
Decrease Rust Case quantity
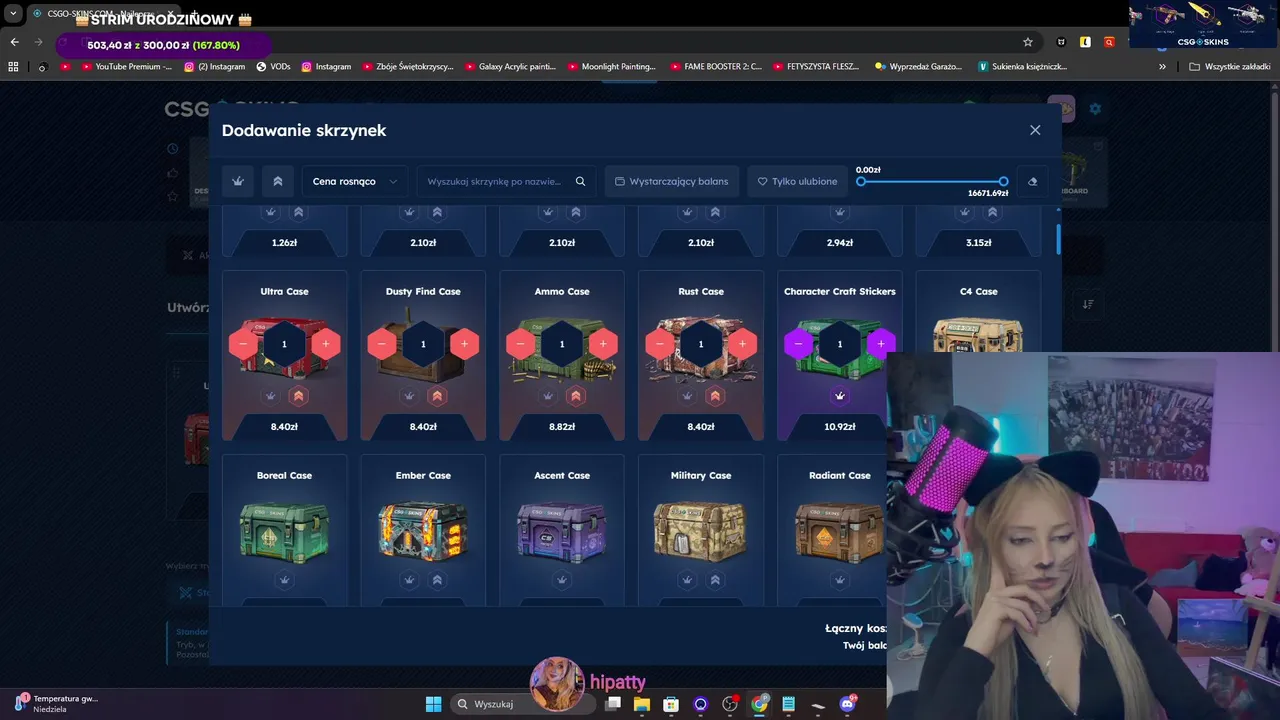(x=659, y=344)
